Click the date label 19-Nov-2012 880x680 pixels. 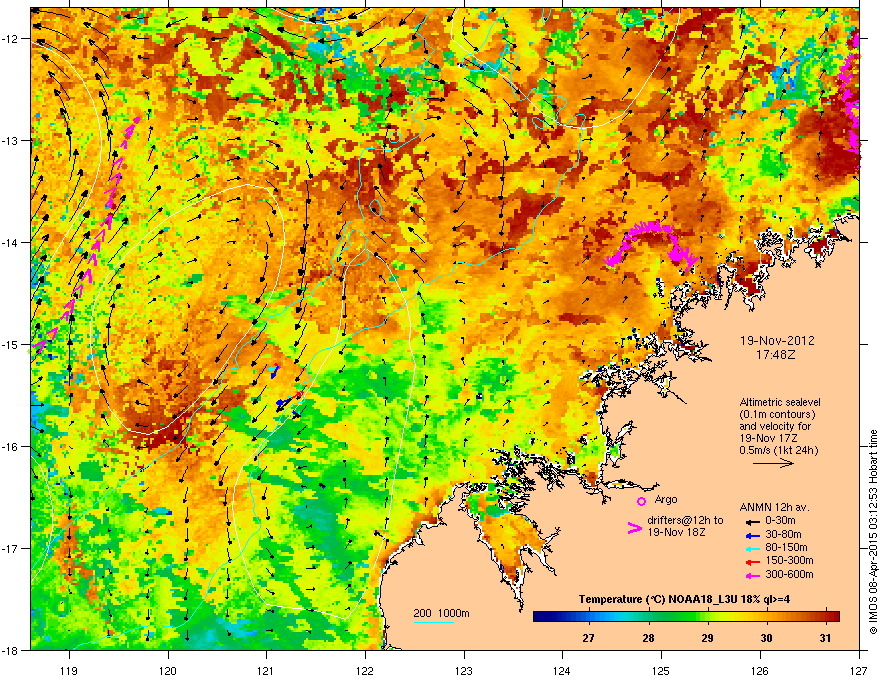(x=777, y=341)
